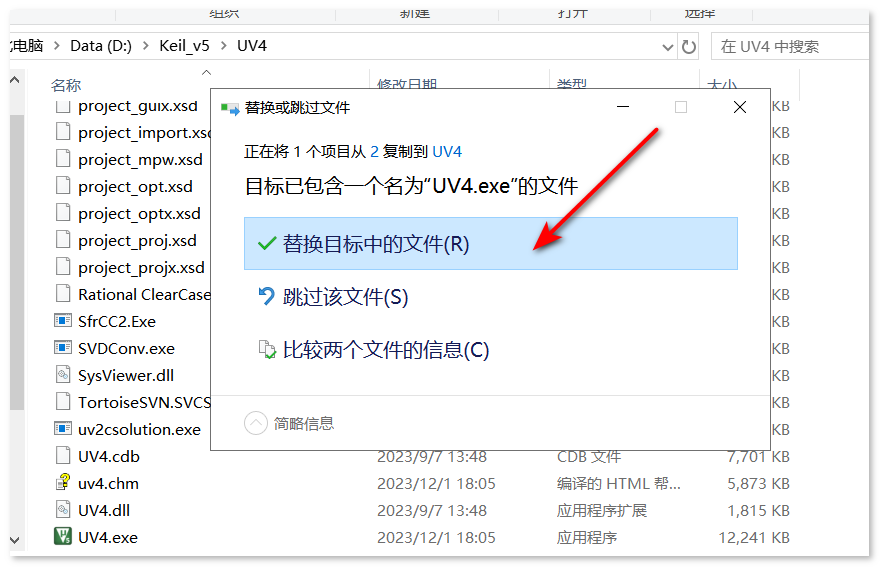Click the uv2csolution.exe file name
This screenshot has width=880, height=567.
(139, 429)
